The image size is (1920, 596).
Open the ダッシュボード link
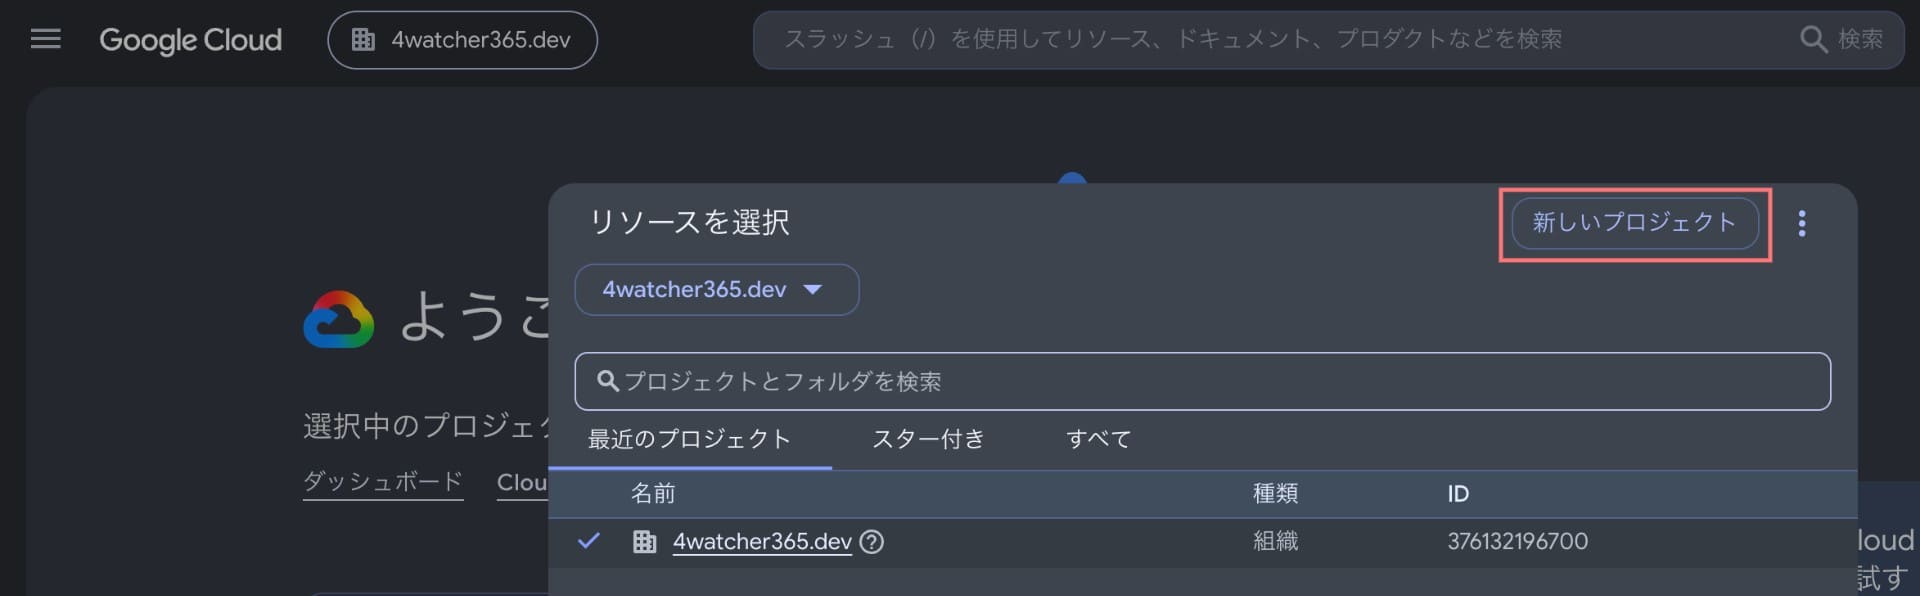(383, 482)
